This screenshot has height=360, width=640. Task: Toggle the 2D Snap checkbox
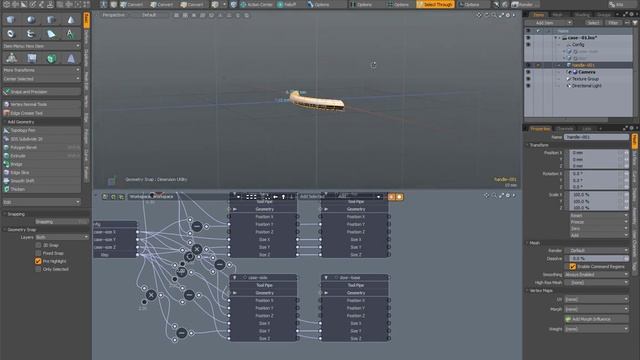click(x=38, y=245)
